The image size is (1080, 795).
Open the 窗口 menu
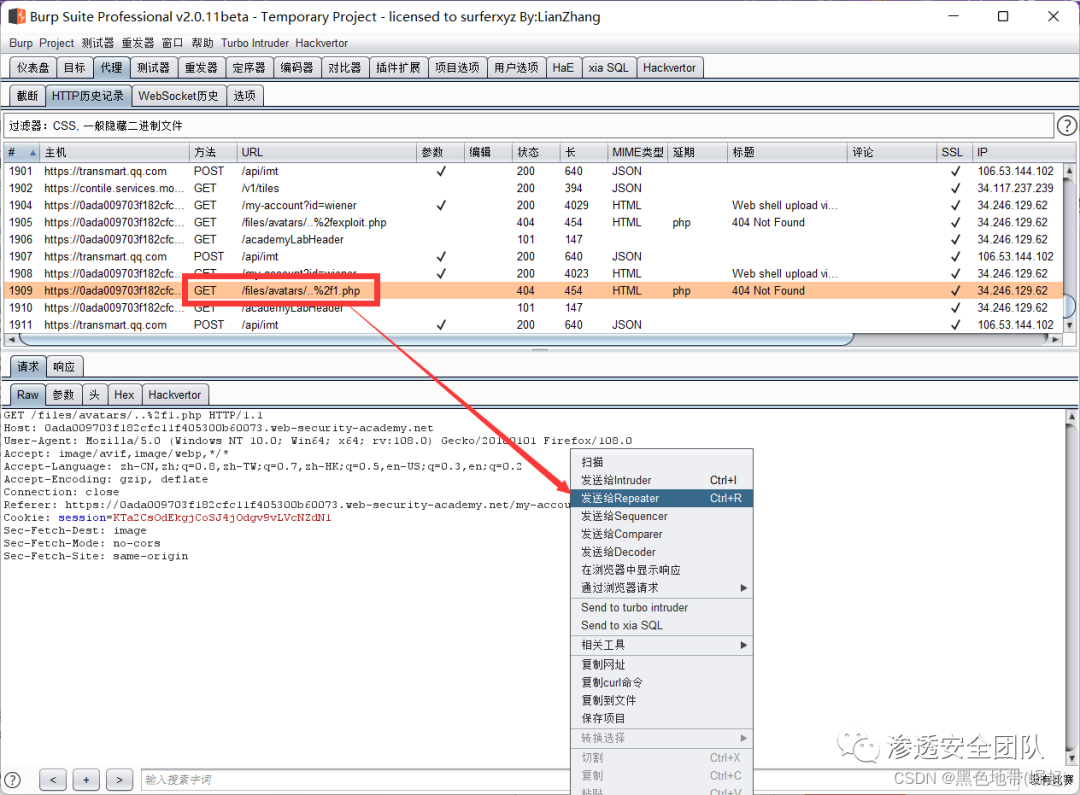pos(172,43)
